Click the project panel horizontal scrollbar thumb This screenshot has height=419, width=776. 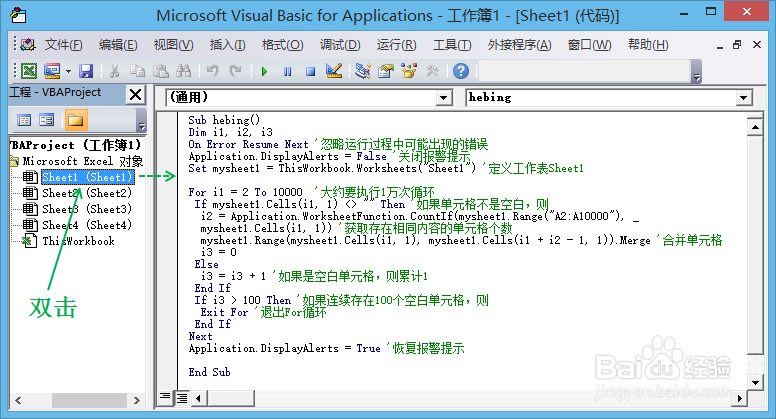(89, 400)
